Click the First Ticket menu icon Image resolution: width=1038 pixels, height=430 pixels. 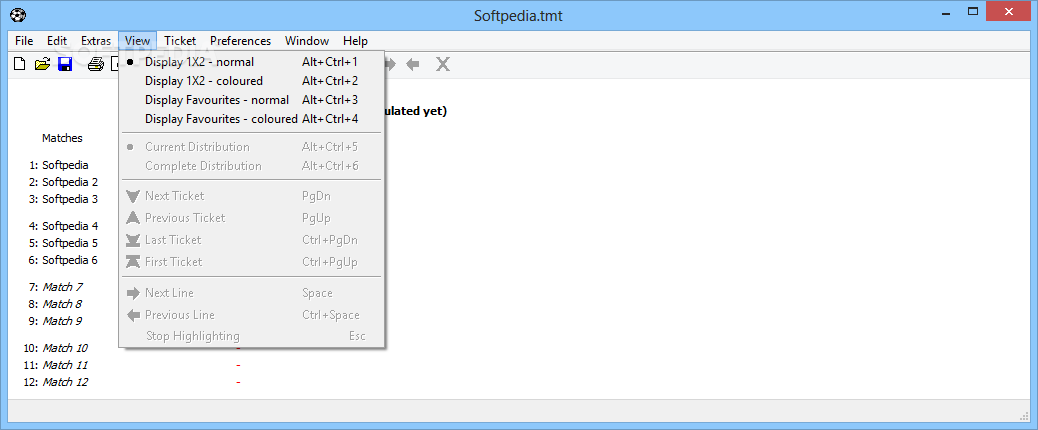pos(133,261)
